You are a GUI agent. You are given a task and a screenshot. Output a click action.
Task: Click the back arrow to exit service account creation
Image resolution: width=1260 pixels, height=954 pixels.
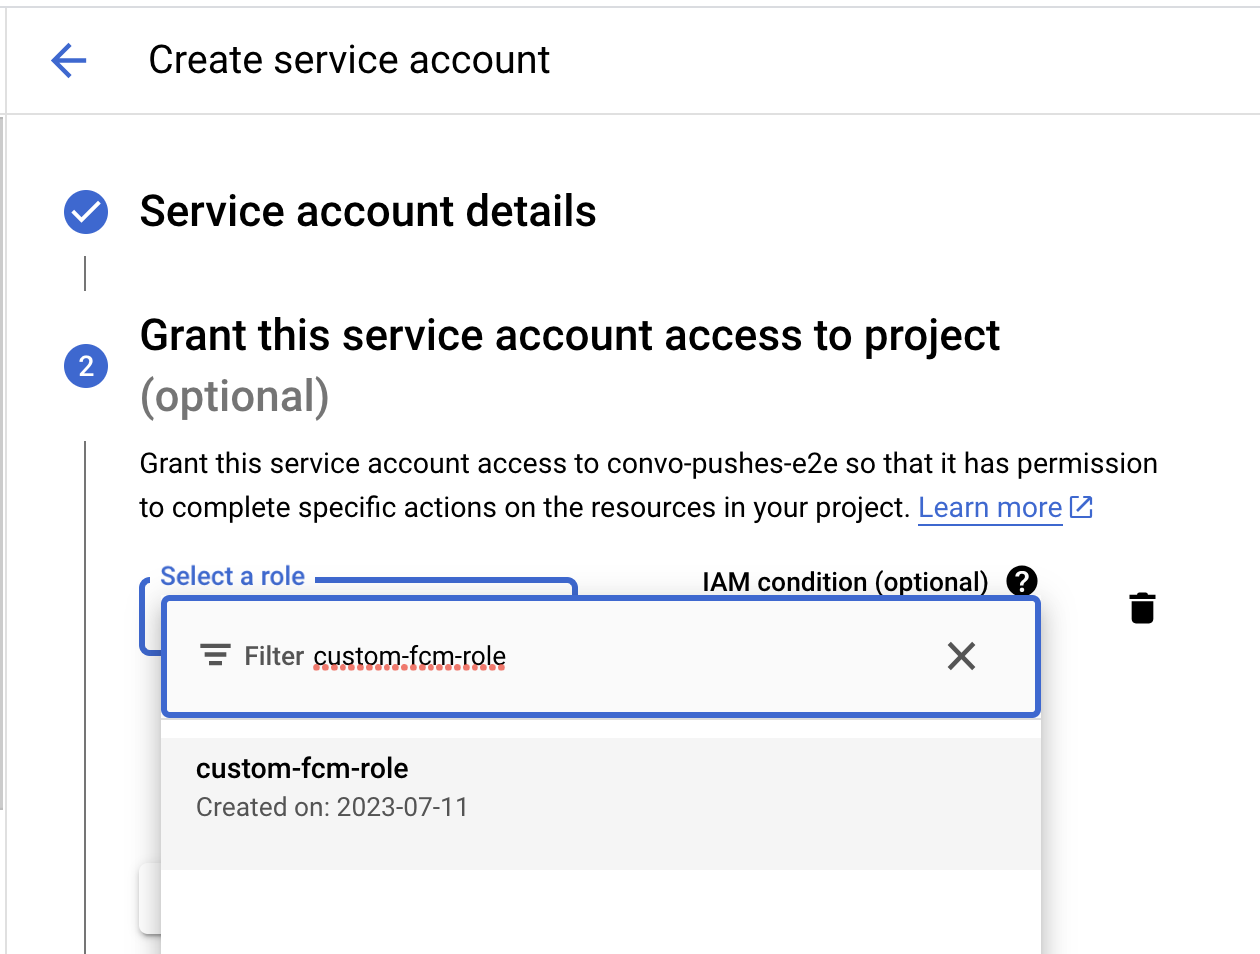click(67, 60)
